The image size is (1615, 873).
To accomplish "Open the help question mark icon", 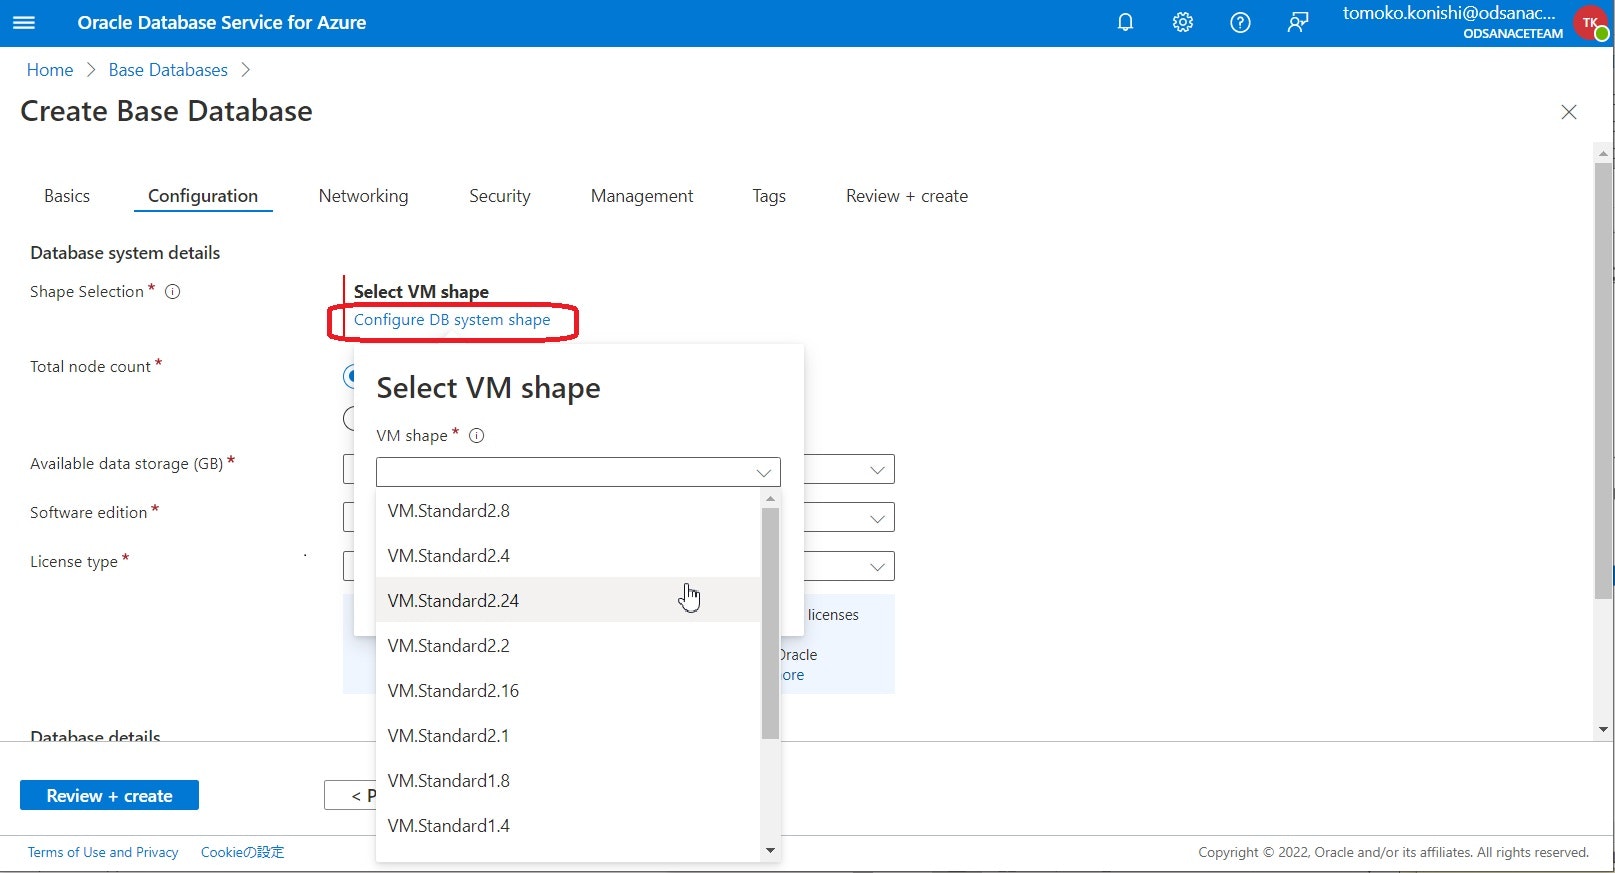I will pos(1240,22).
